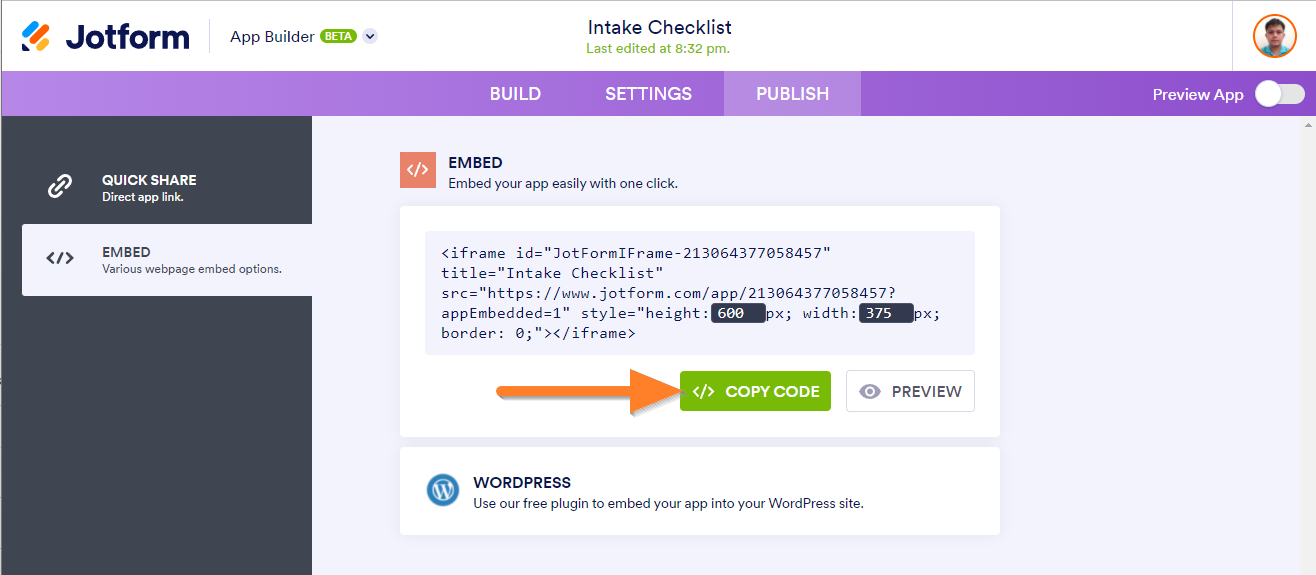Click the Embed code icon in sidebar
The height and width of the screenshot is (575, 1316).
(60, 258)
